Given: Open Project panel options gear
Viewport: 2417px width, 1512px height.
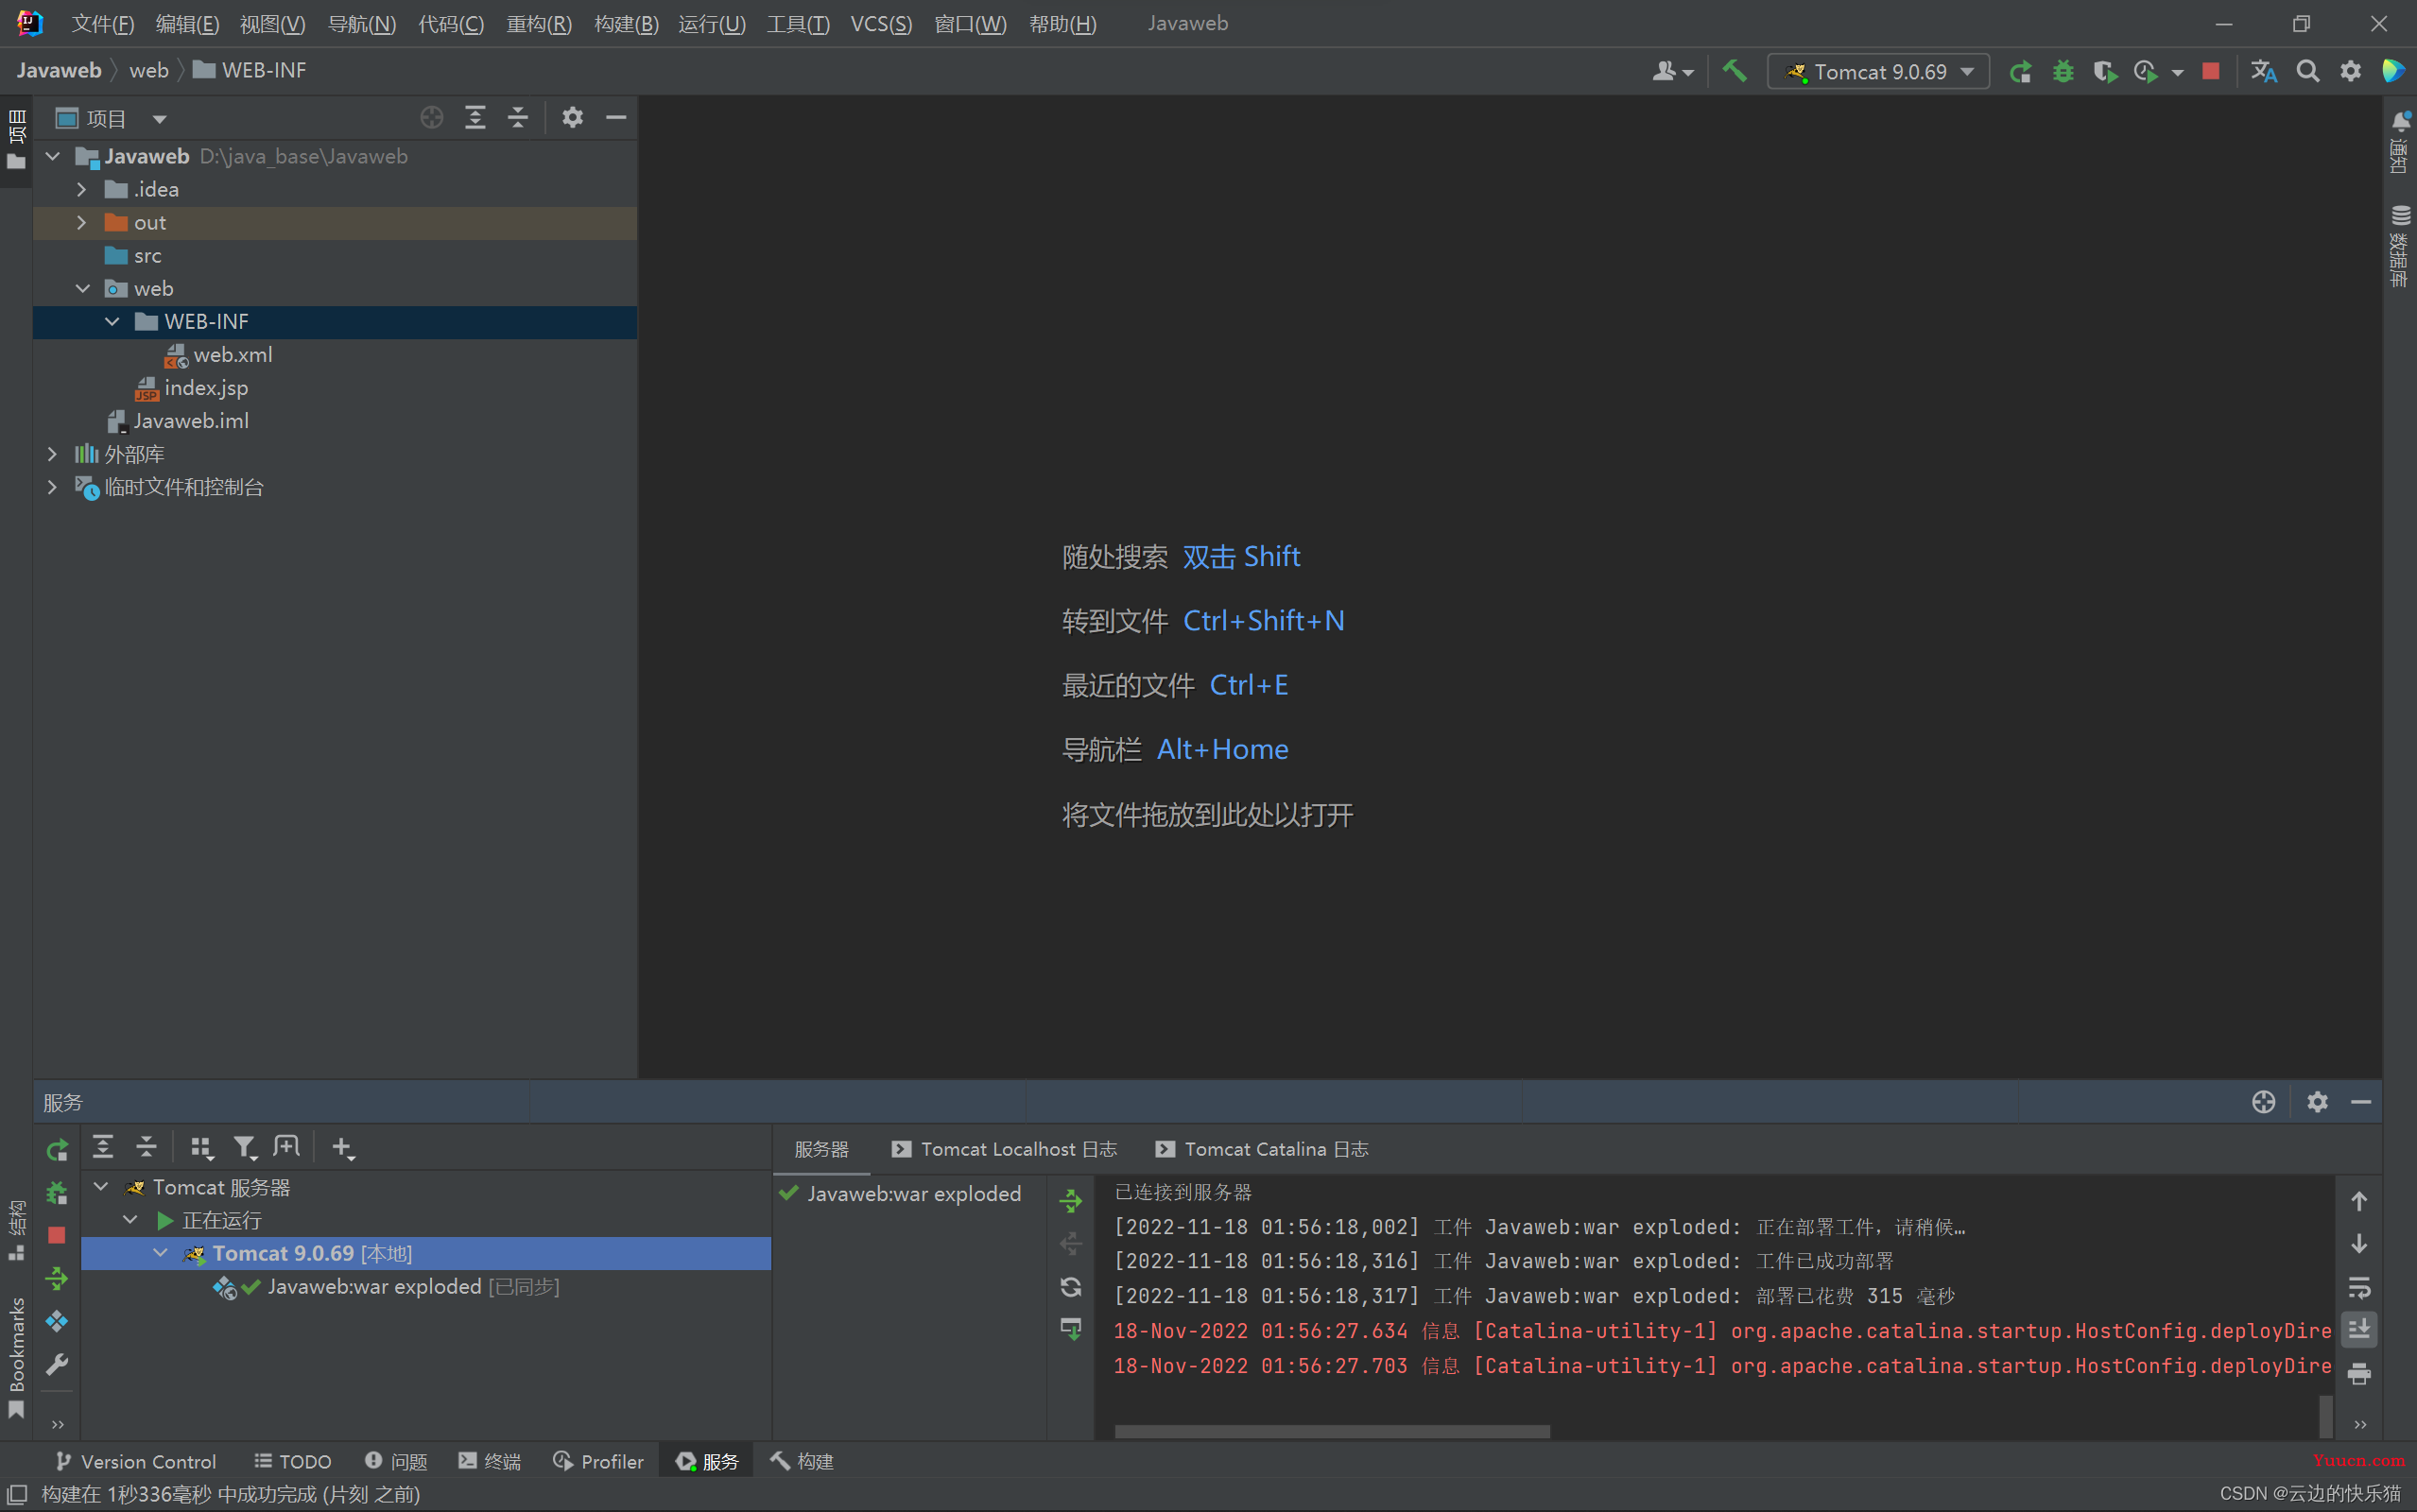Looking at the screenshot, I should point(572,118).
